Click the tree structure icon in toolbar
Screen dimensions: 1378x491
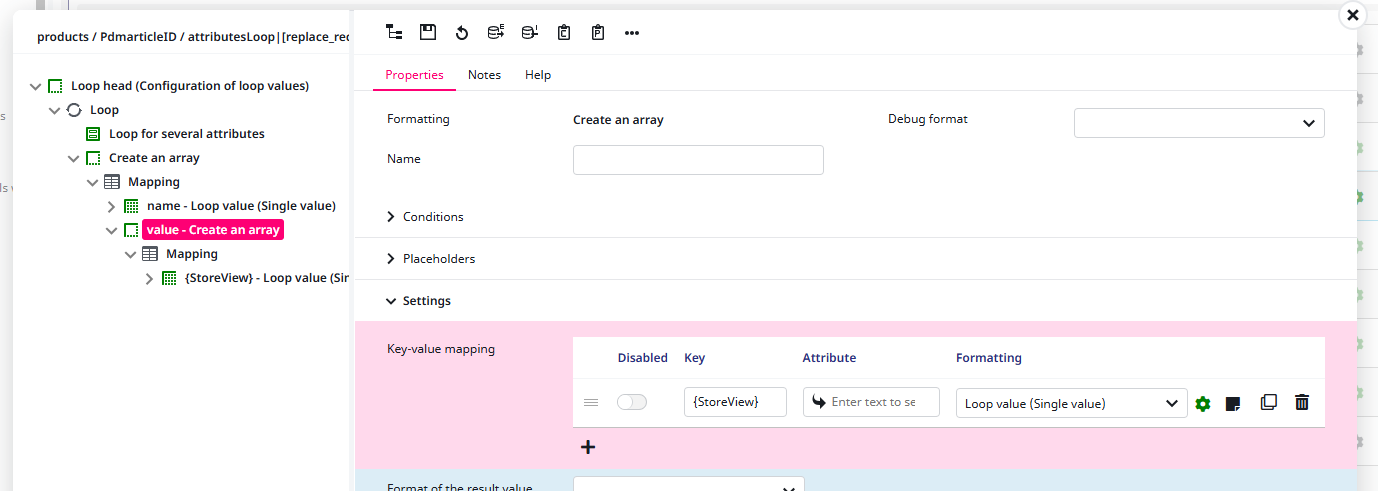pos(394,33)
